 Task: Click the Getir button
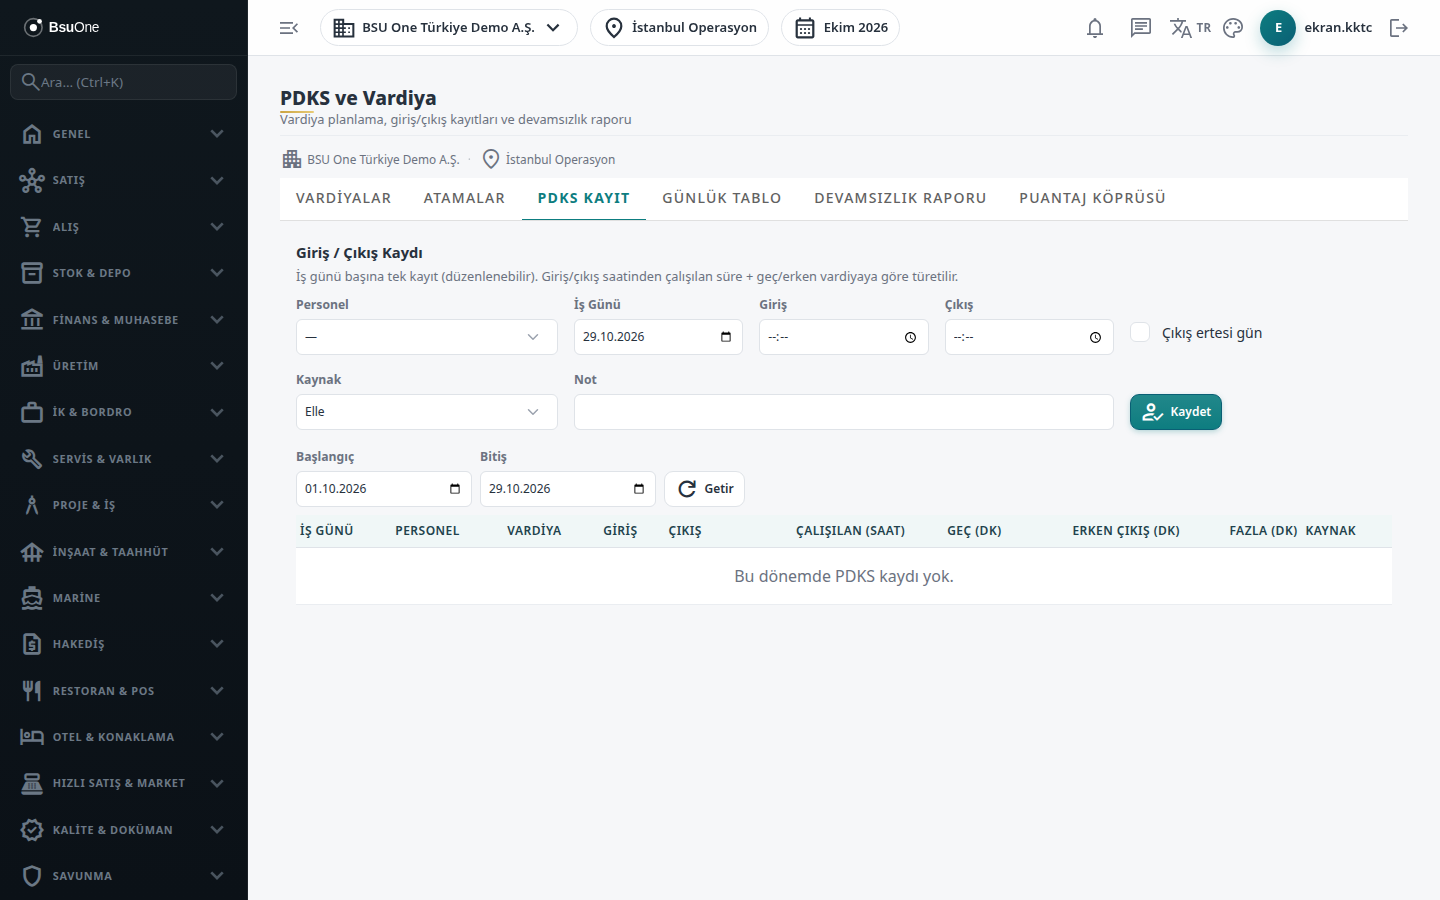coord(705,489)
